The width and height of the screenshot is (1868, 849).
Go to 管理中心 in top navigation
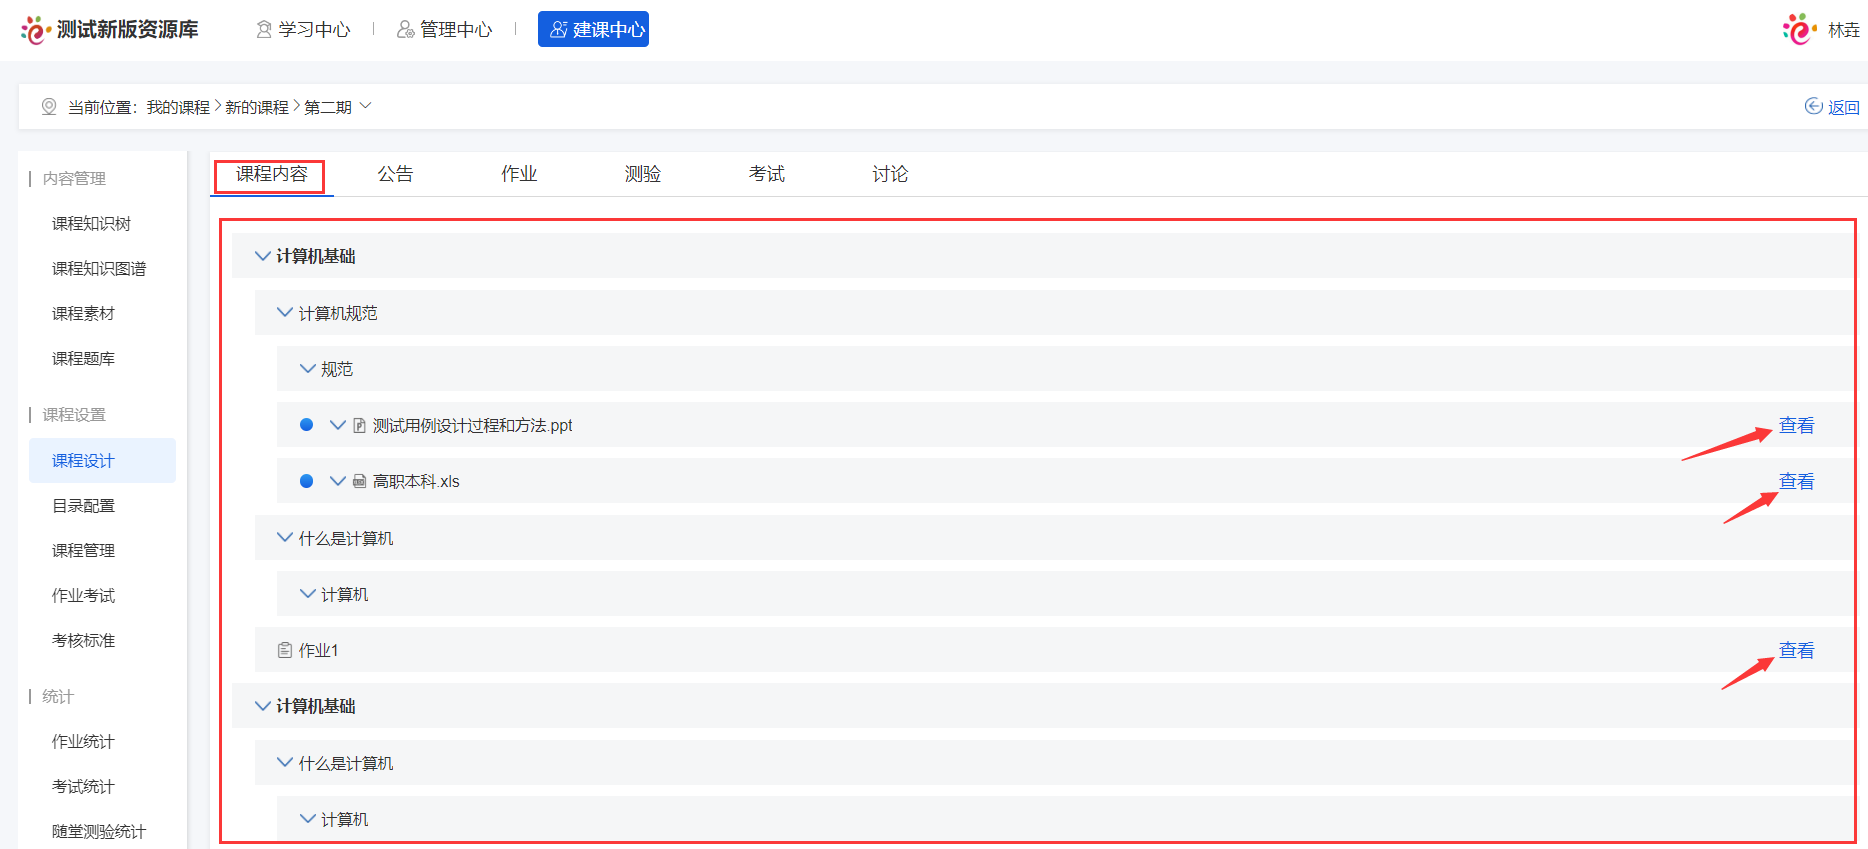[x=445, y=30]
